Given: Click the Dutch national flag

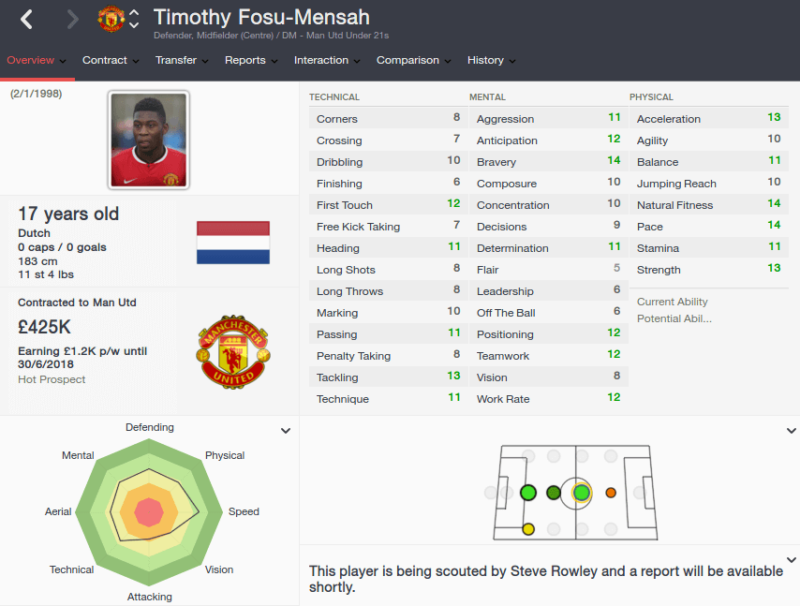Looking at the screenshot, I should 233,242.
